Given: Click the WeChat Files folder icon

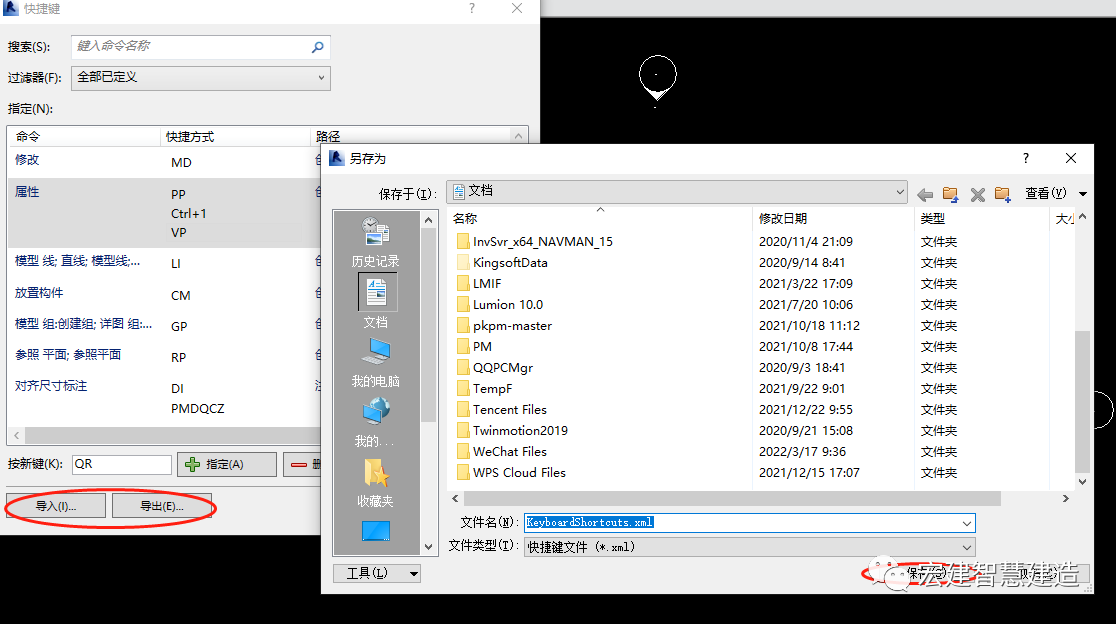Looking at the screenshot, I should (463, 452).
